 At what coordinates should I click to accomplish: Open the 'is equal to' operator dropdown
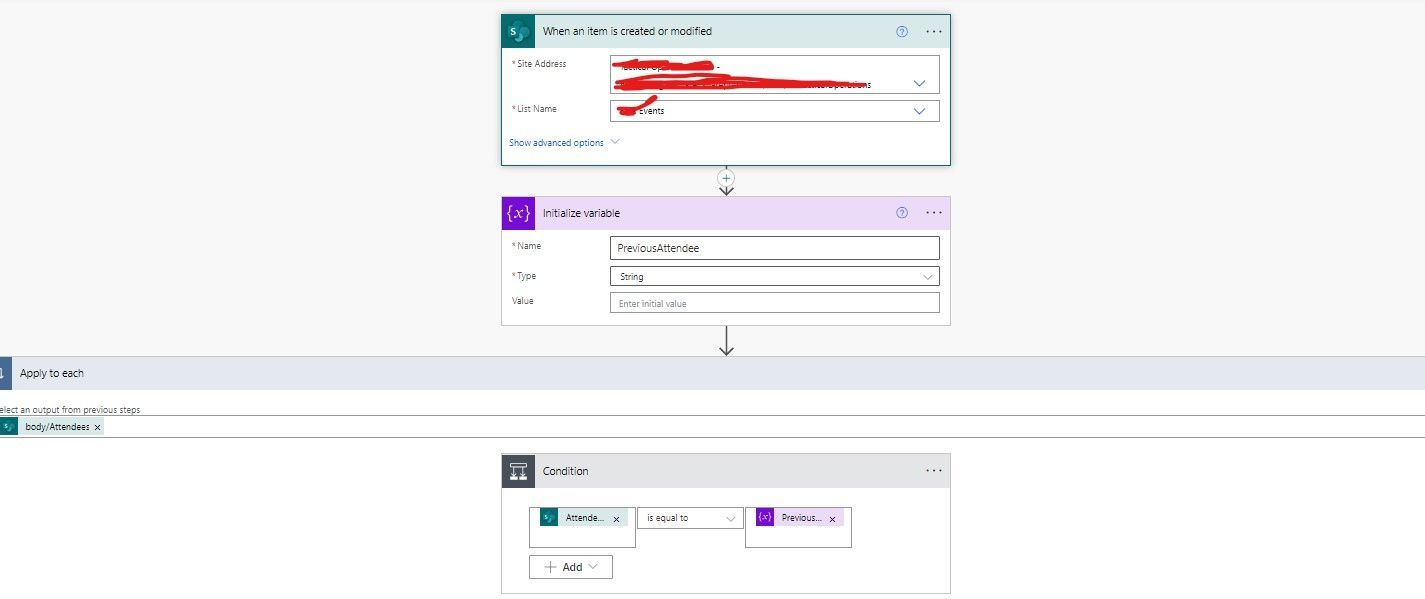[x=690, y=518]
